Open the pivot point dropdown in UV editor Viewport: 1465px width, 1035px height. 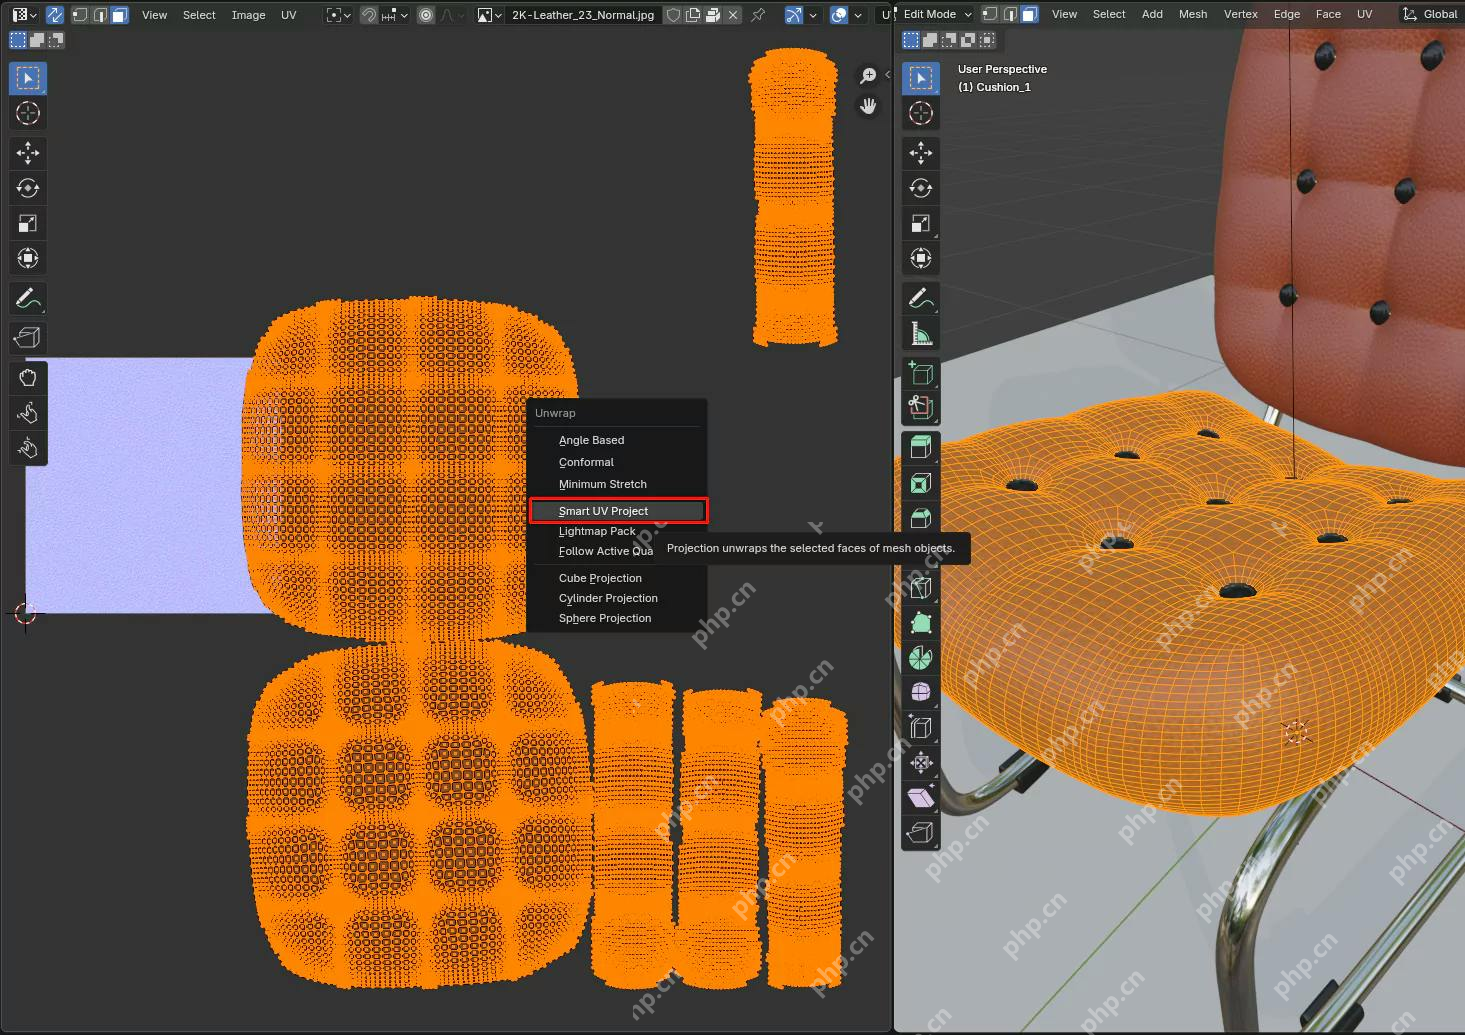339,15
